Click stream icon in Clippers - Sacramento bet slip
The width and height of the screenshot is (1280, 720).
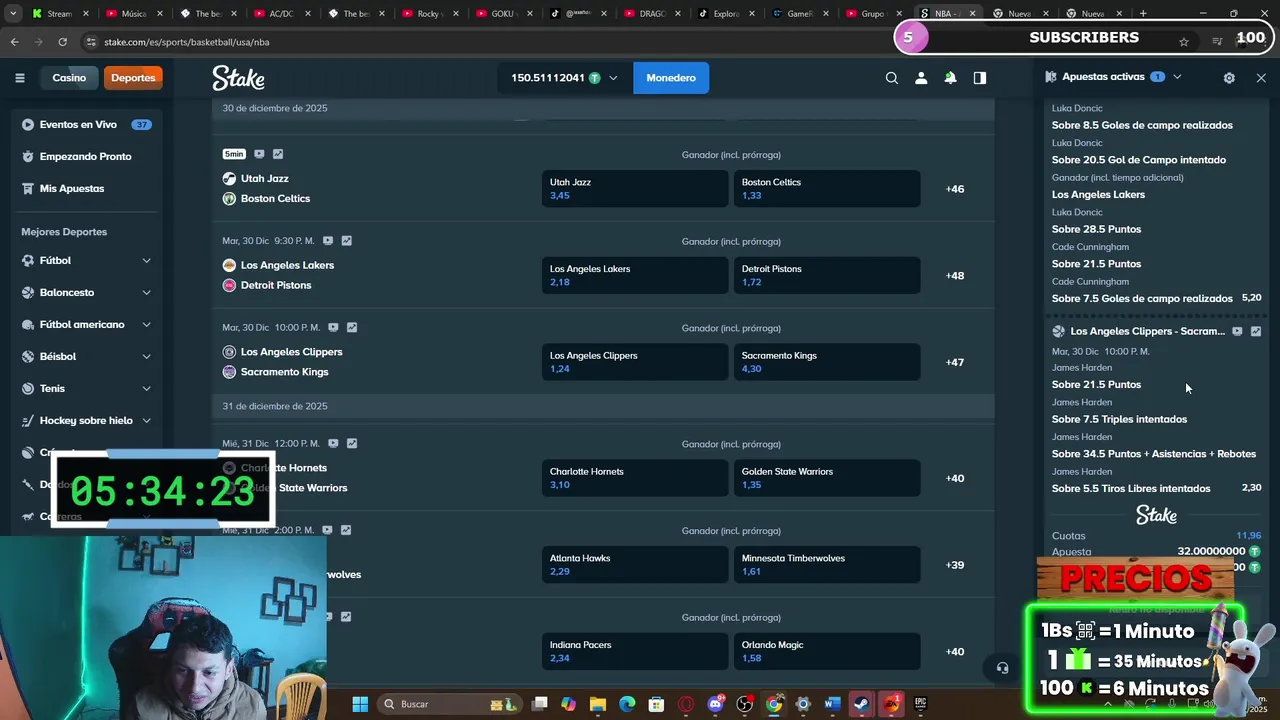[1237, 331]
